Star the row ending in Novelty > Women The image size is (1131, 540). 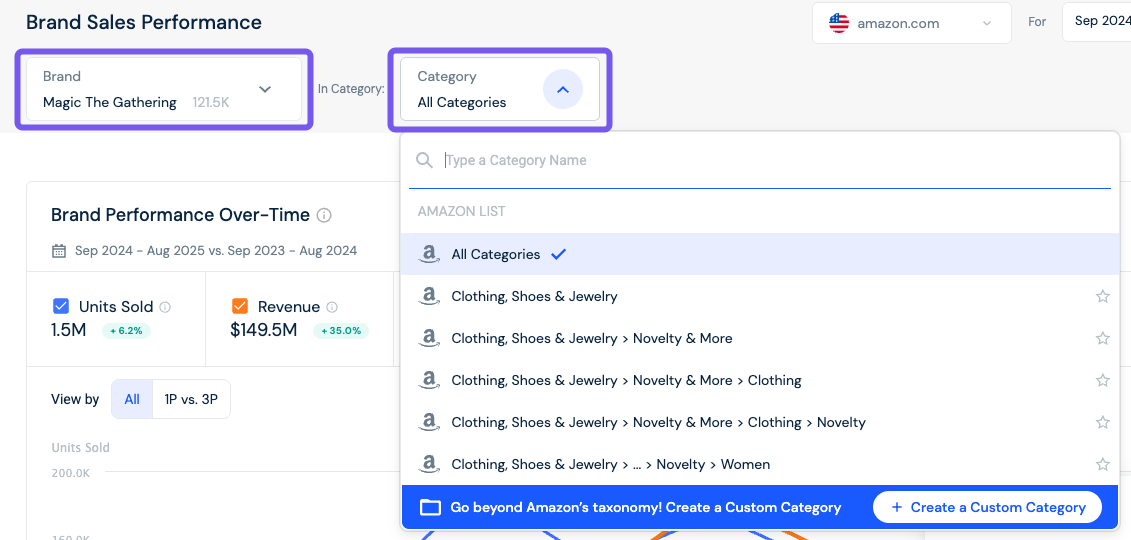(1102, 464)
